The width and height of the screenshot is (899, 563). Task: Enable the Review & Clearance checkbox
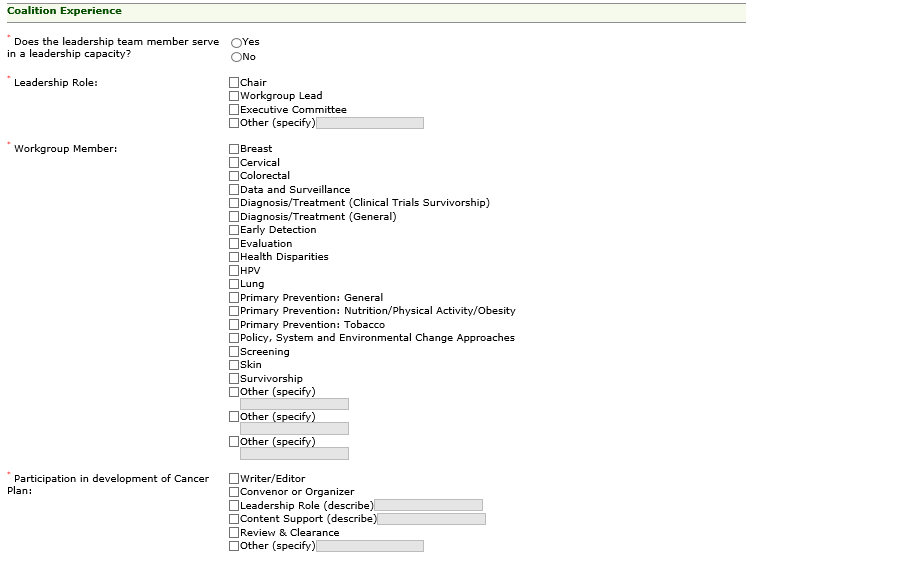tap(235, 533)
